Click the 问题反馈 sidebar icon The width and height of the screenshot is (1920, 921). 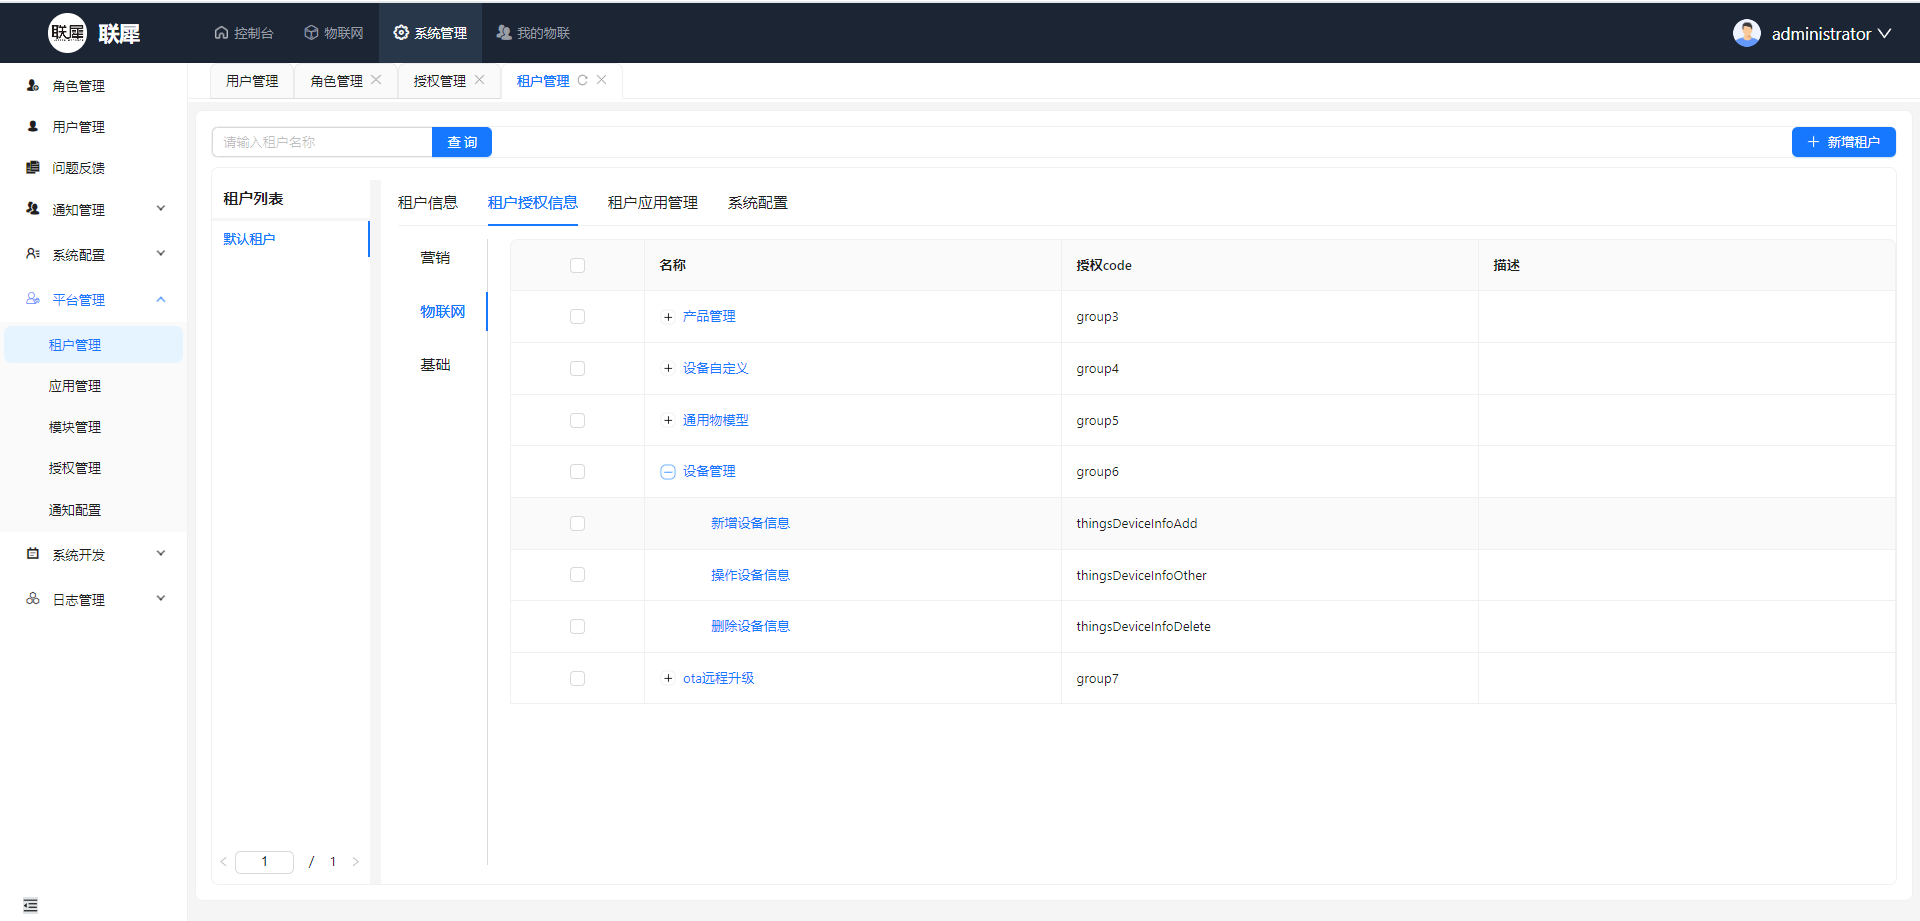33,168
